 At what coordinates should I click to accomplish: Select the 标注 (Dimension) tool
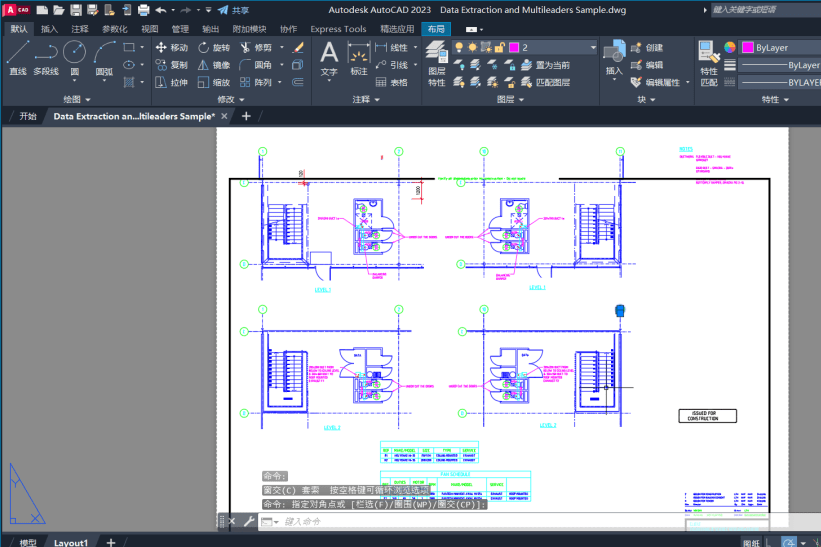[359, 59]
